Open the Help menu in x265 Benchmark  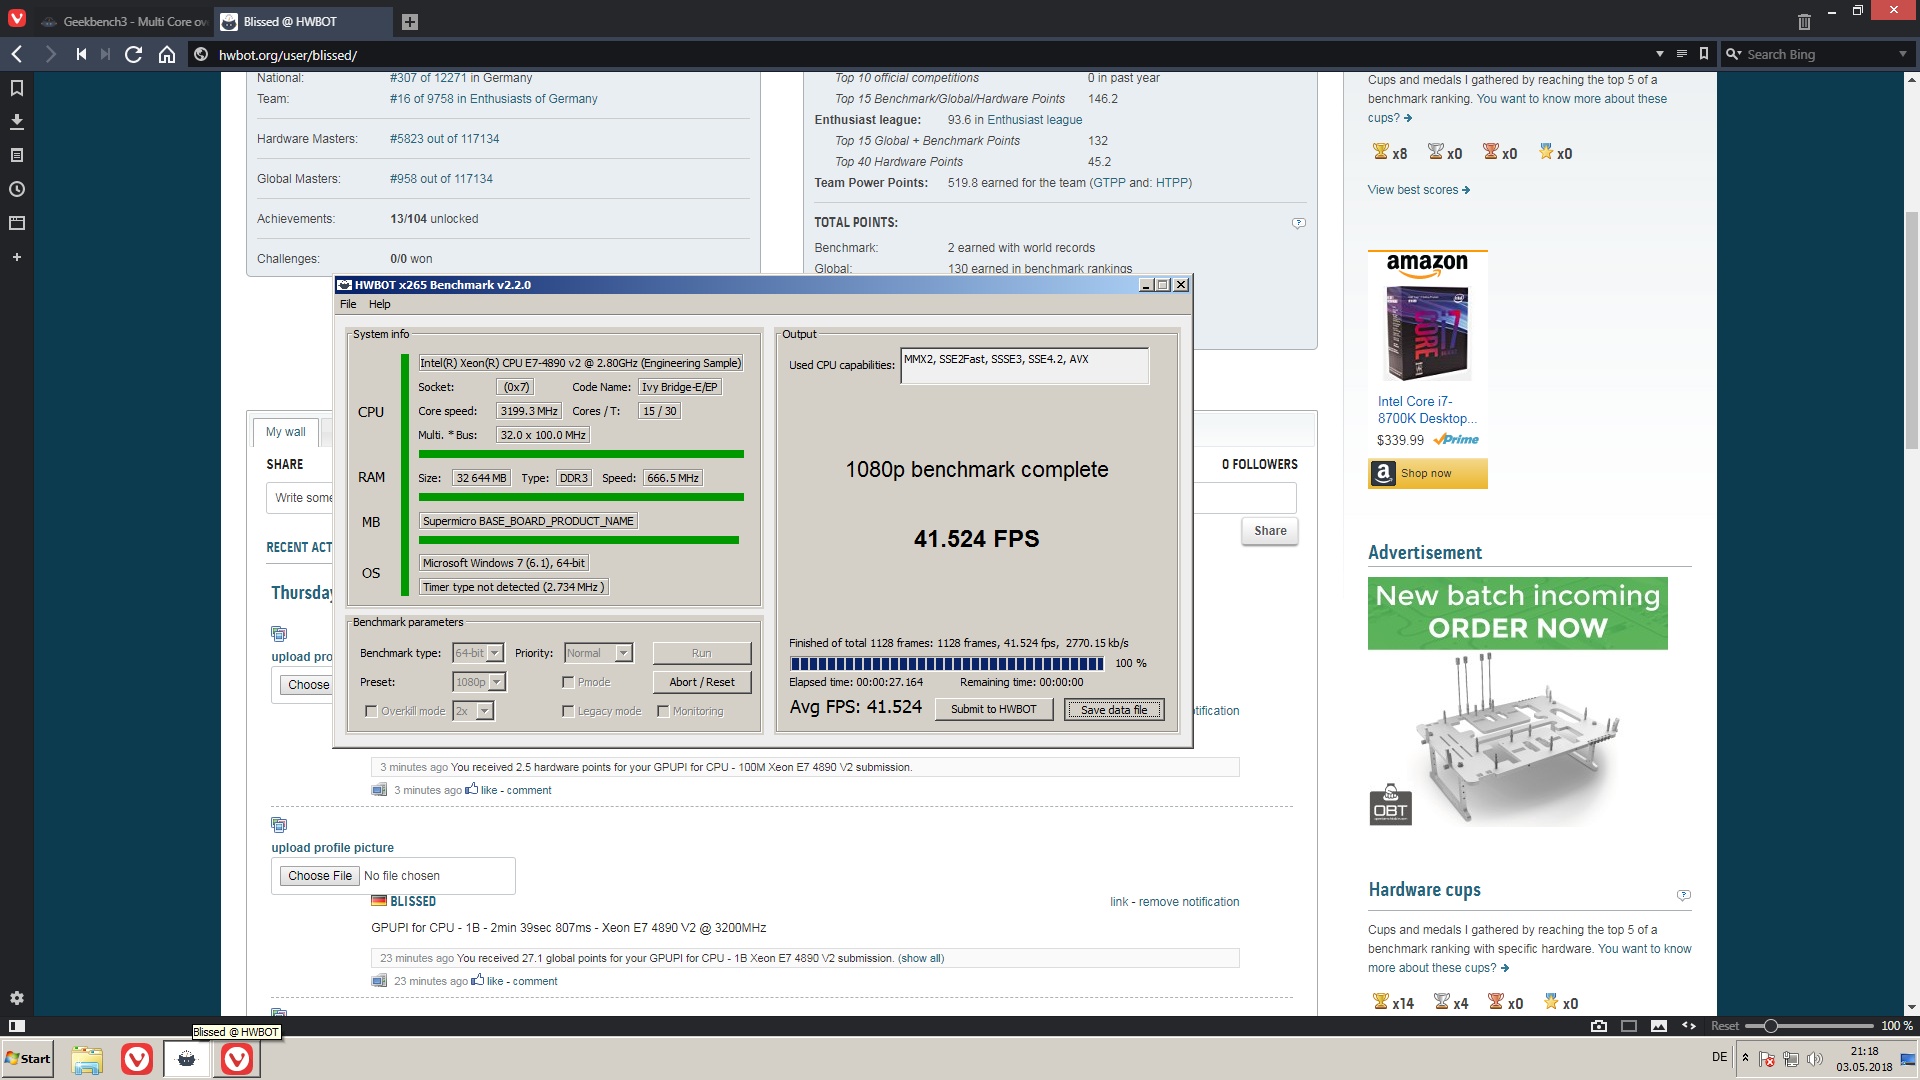click(x=379, y=304)
